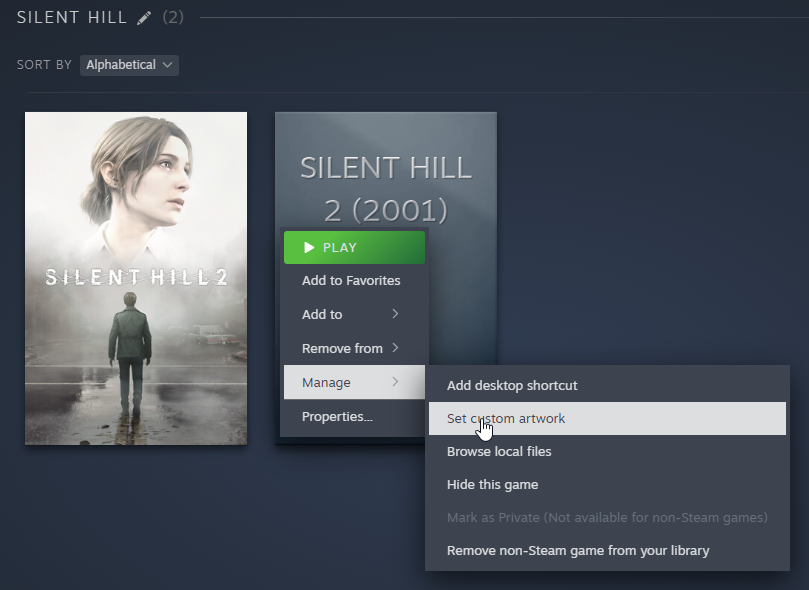Open Properties... from context menu

(354, 416)
